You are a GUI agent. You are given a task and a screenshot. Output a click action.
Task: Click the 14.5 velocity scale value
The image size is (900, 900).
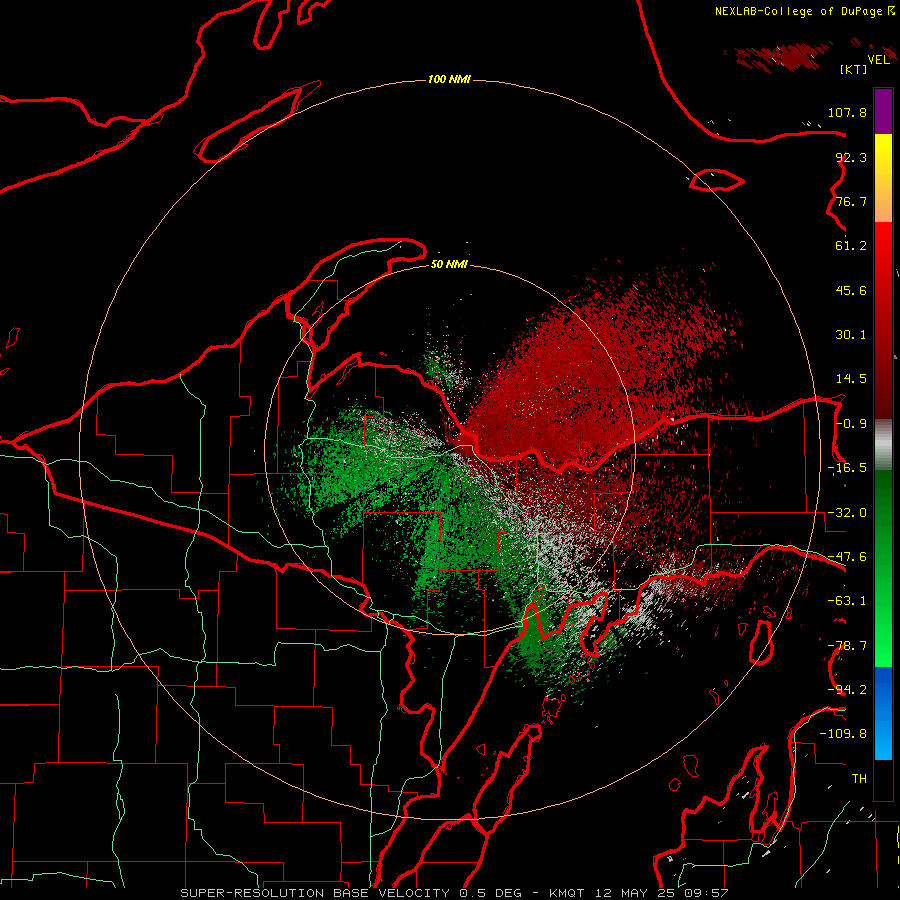tap(851, 379)
